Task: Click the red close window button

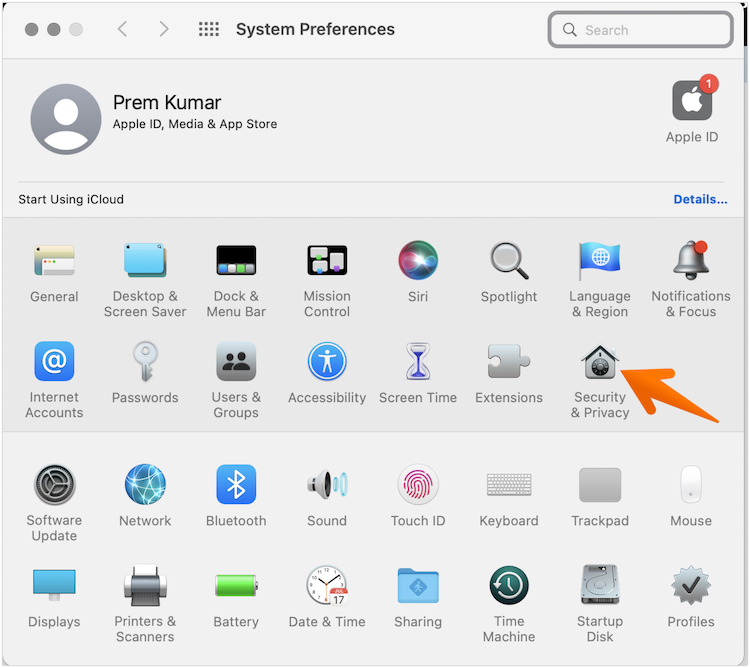Action: (x=32, y=30)
